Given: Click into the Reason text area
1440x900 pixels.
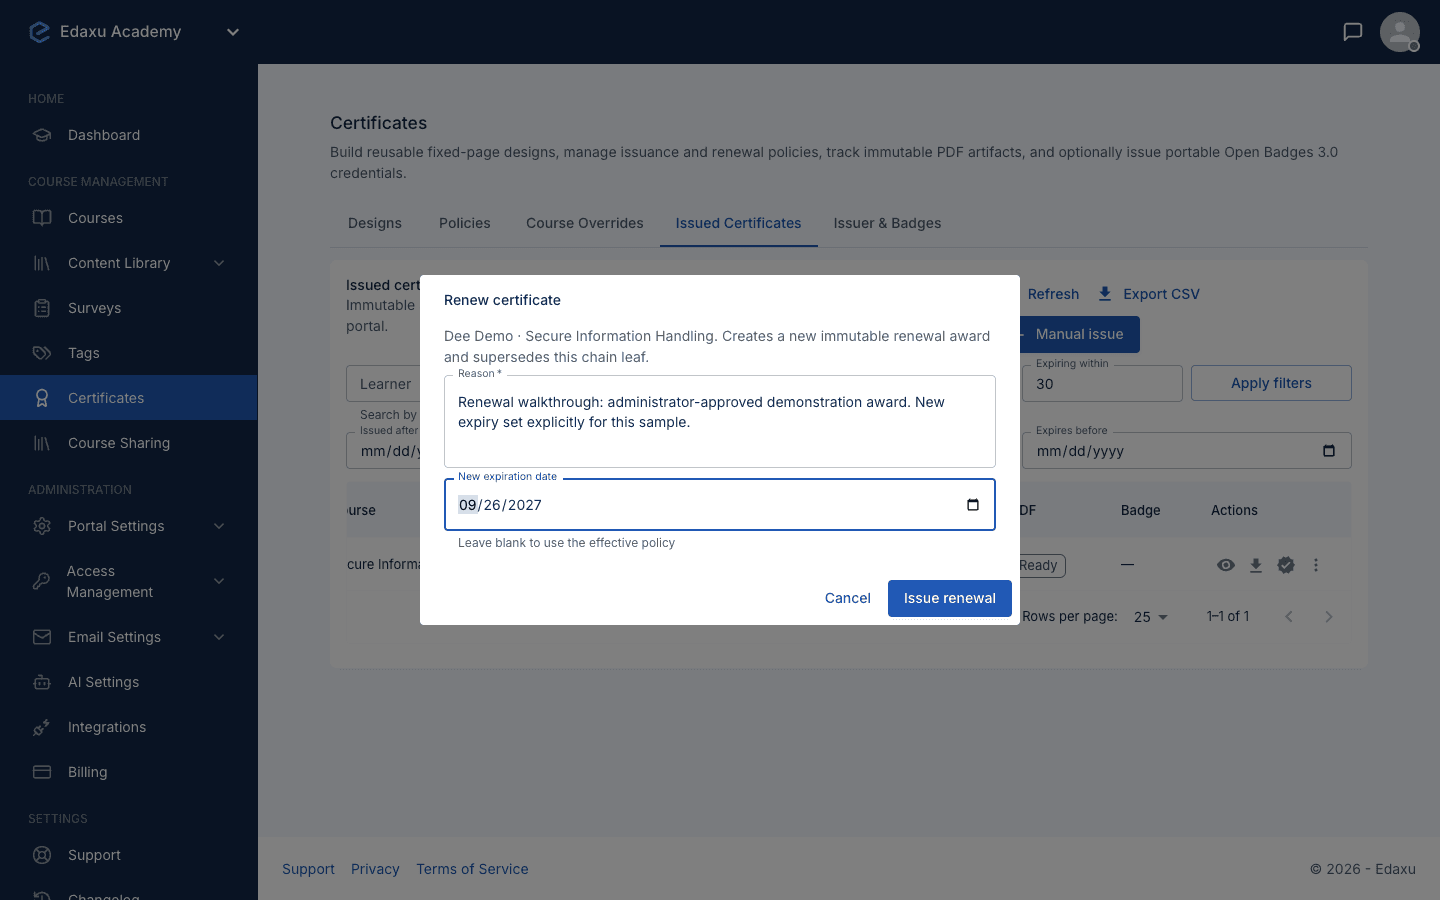Looking at the screenshot, I should [x=720, y=422].
